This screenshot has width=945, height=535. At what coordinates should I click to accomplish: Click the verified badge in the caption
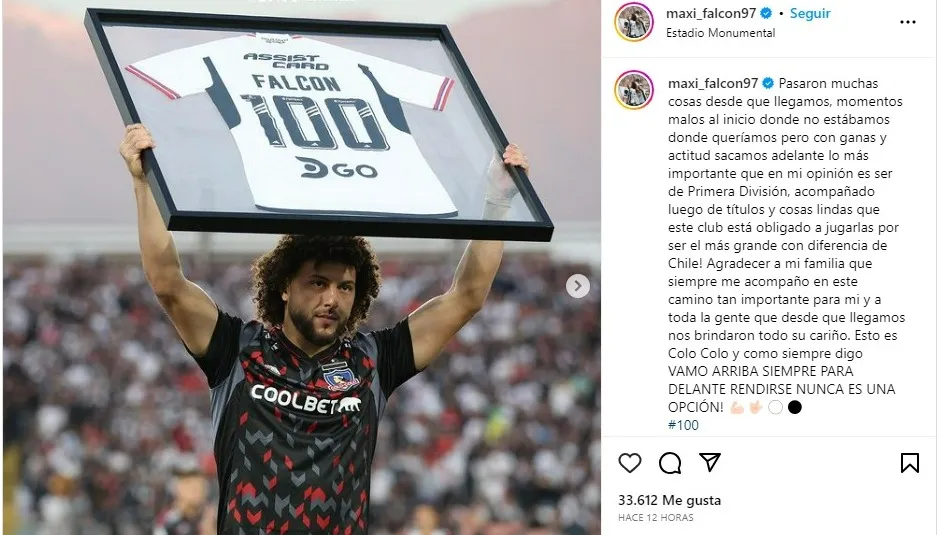[768, 83]
